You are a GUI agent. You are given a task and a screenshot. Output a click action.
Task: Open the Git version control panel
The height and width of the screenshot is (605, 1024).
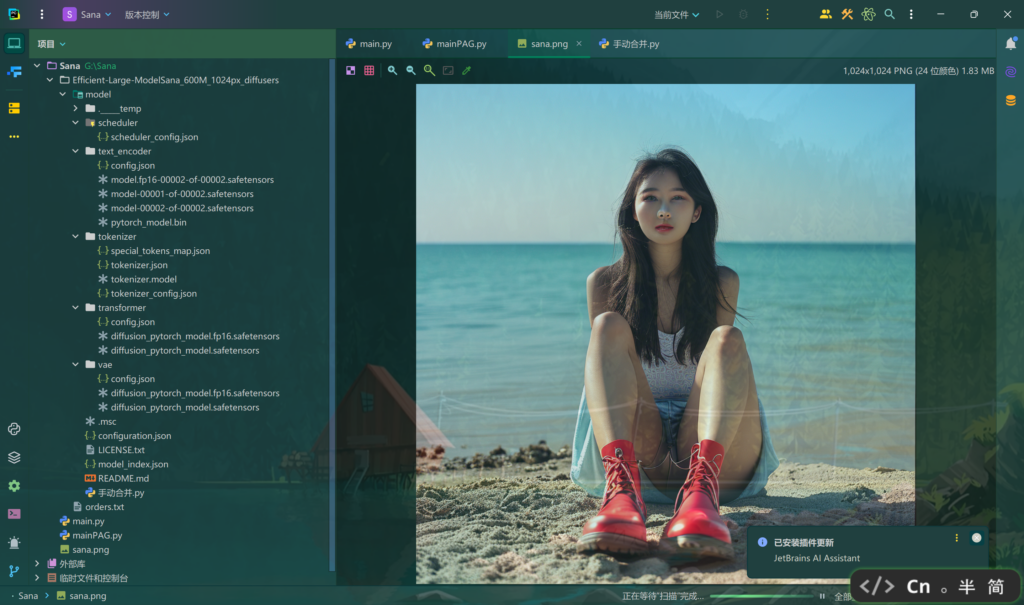pyautogui.click(x=14, y=571)
